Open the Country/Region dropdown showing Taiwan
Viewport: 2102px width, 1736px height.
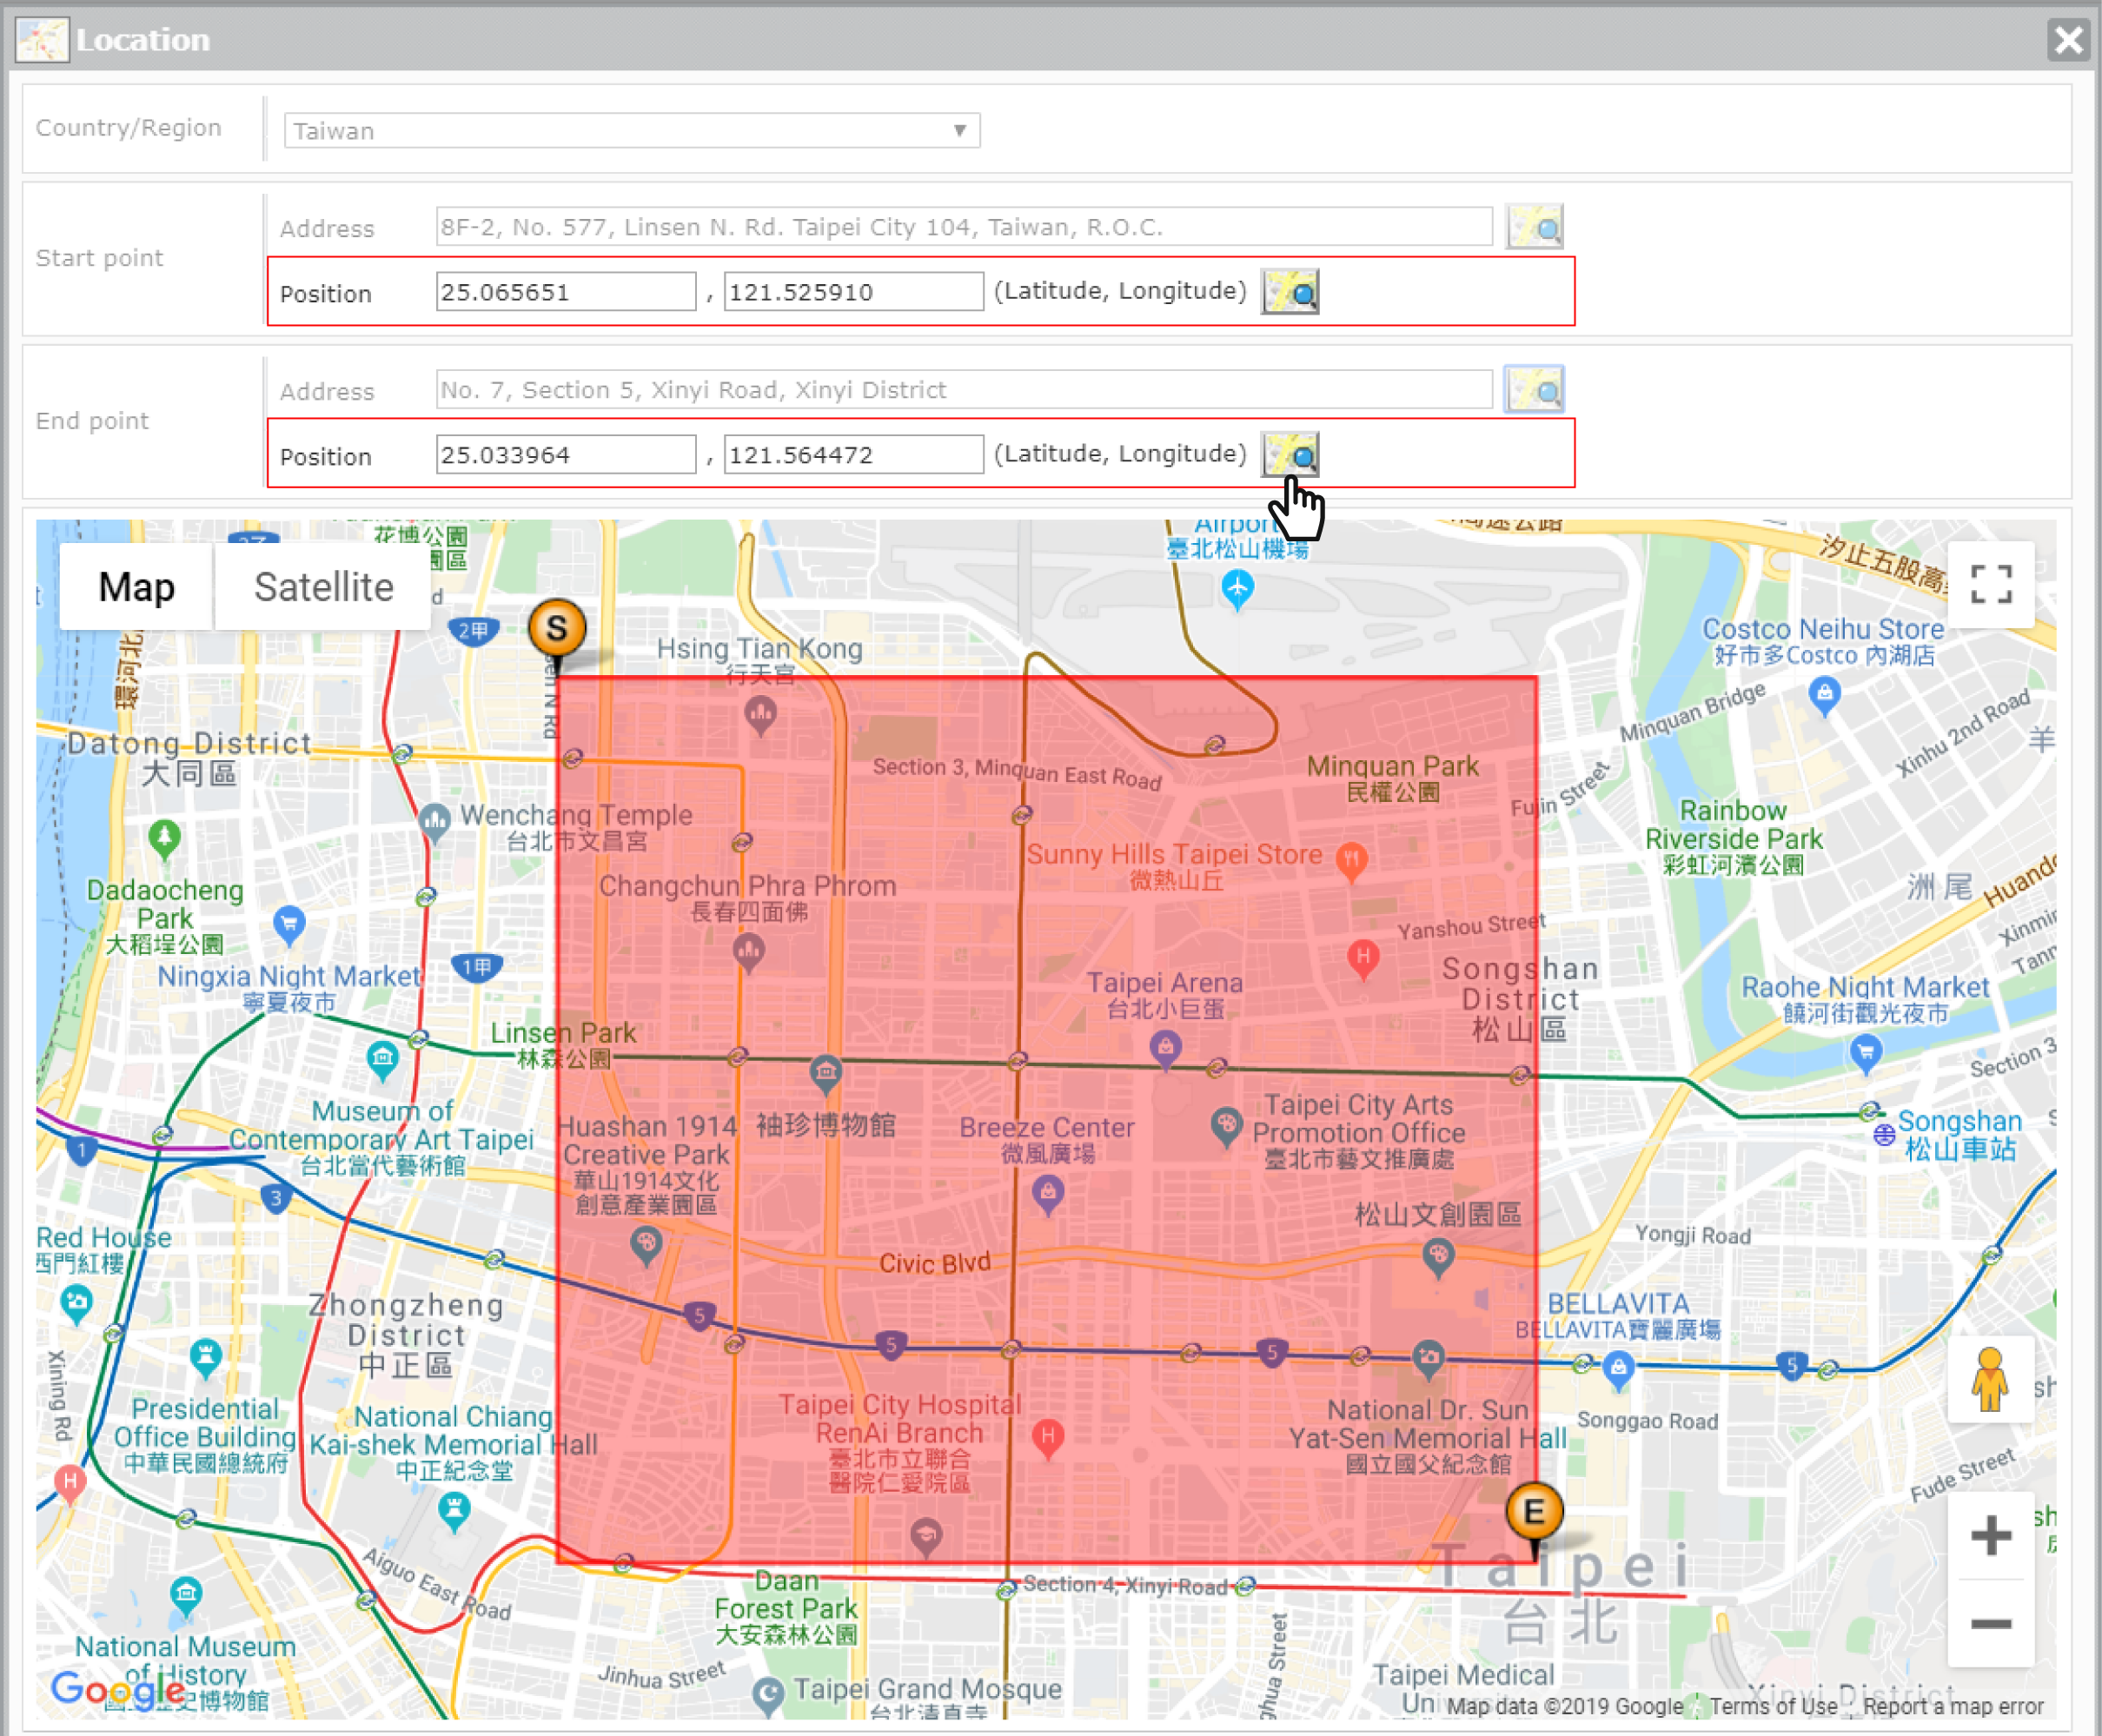pyautogui.click(x=631, y=130)
